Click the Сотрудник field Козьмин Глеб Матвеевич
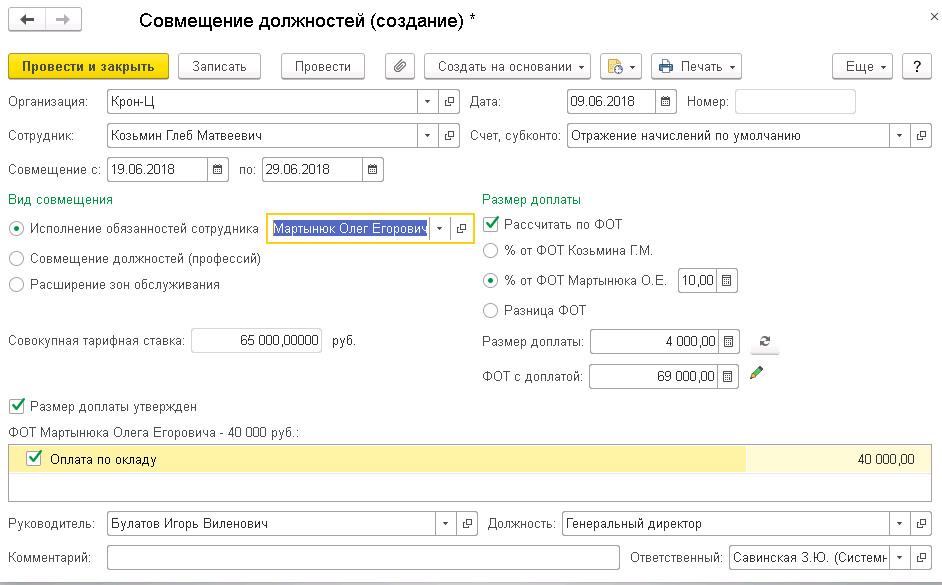The width and height of the screenshot is (942, 585). tap(262, 136)
